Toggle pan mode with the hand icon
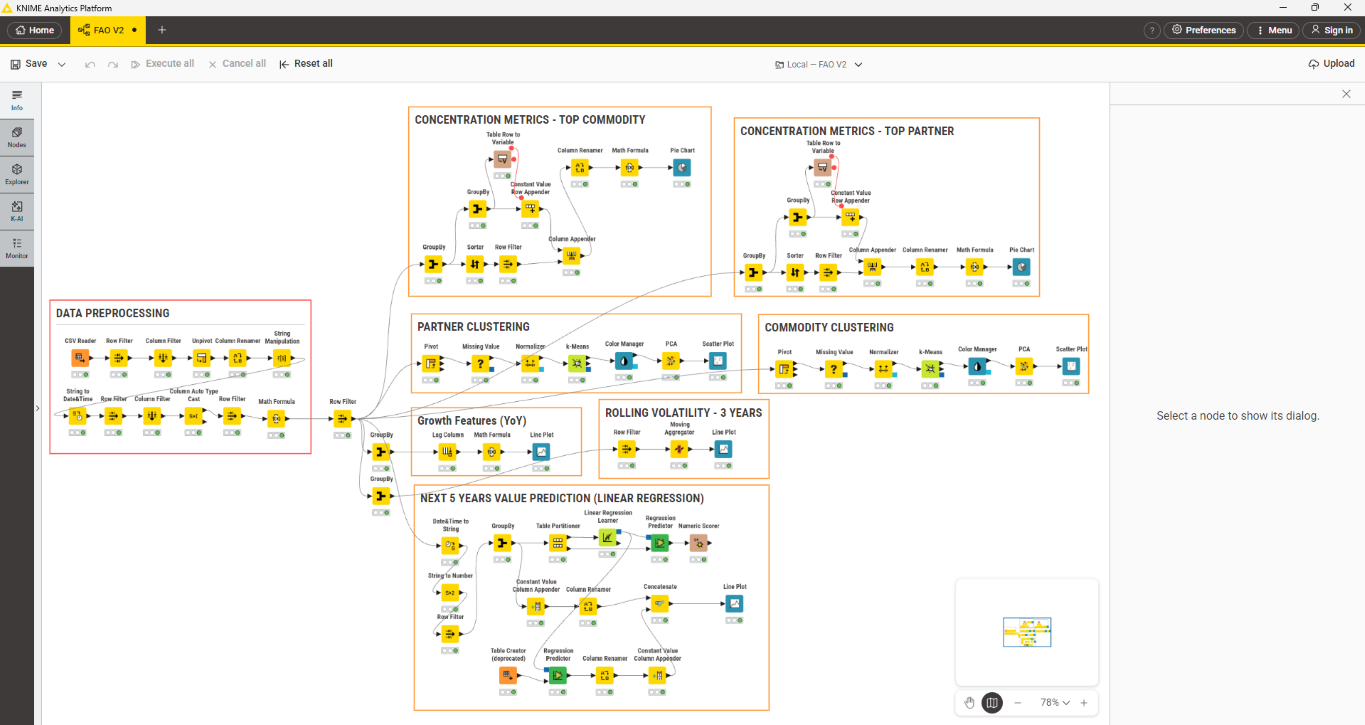 click(969, 703)
